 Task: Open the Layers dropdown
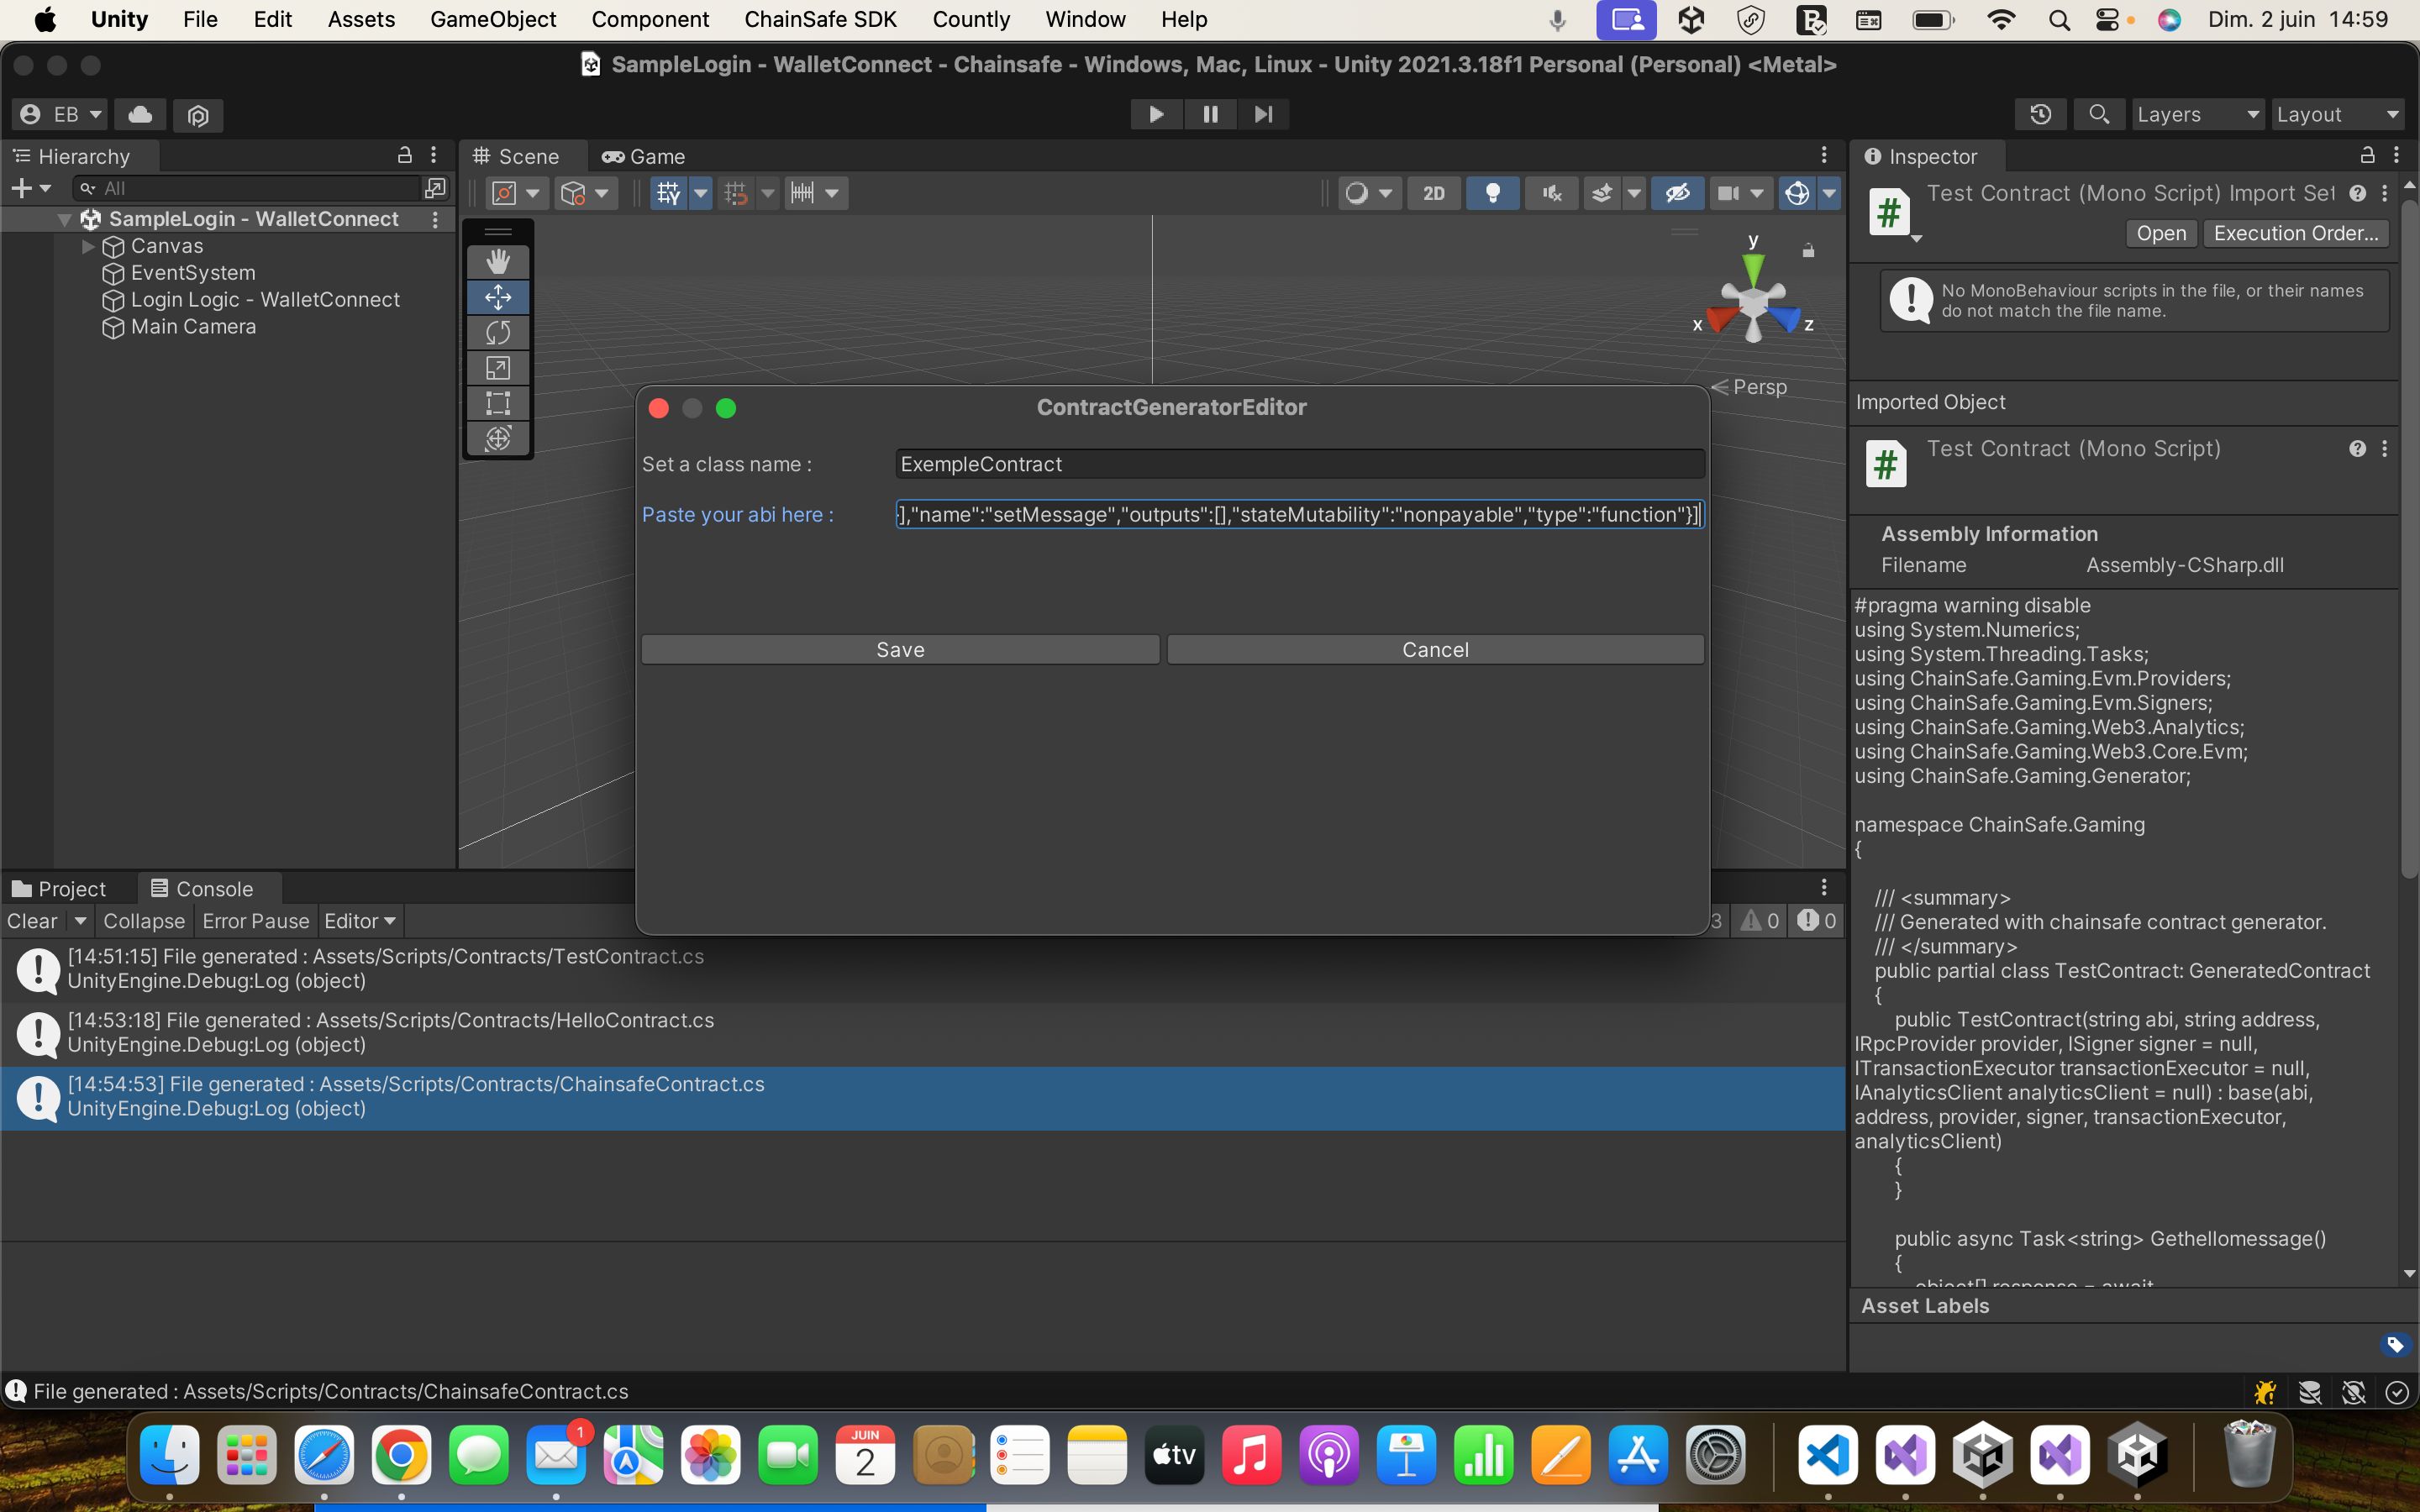(2197, 114)
